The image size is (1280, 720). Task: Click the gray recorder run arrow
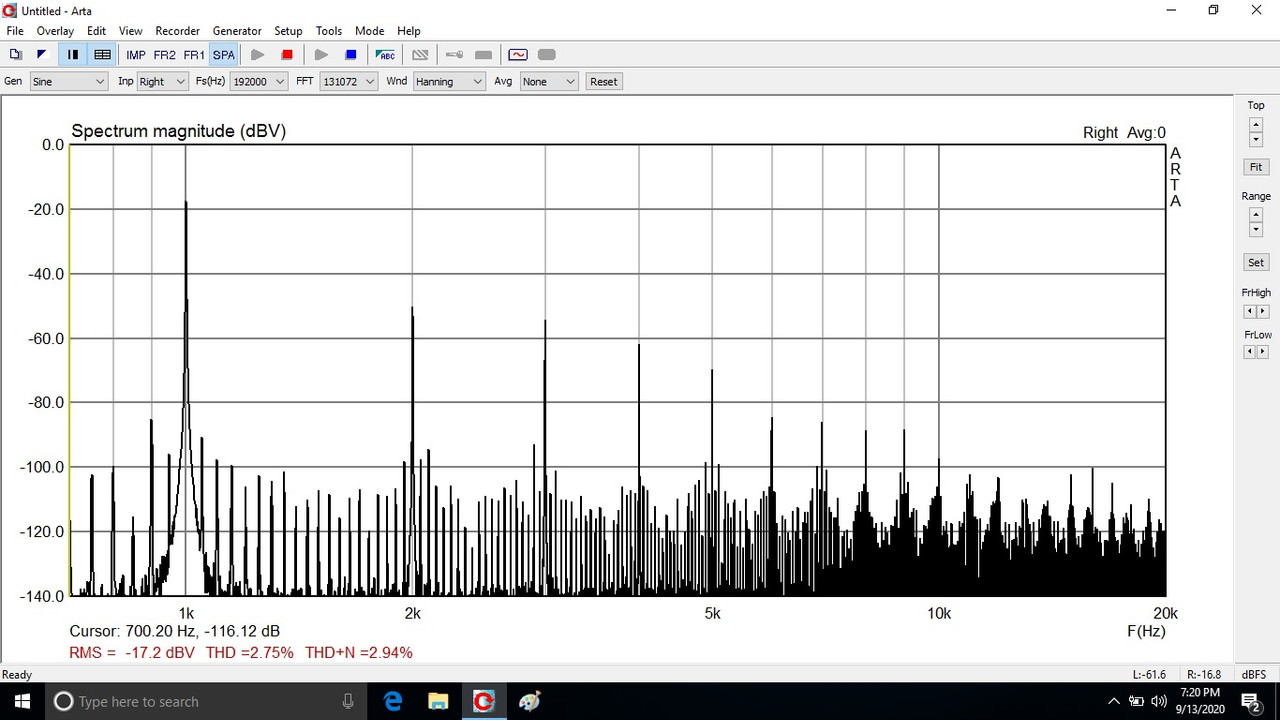[x=258, y=55]
